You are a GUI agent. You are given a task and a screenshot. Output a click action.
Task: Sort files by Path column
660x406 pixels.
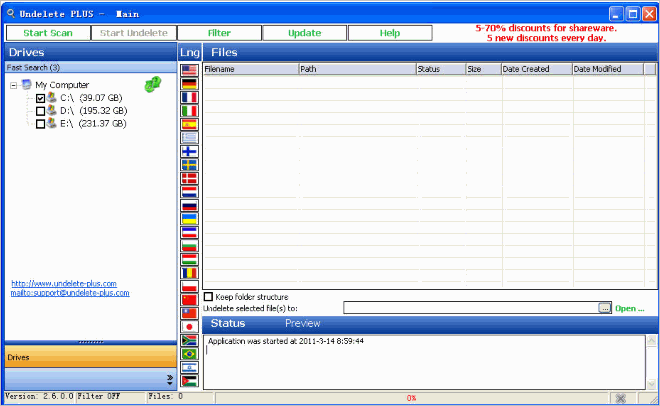coord(357,69)
